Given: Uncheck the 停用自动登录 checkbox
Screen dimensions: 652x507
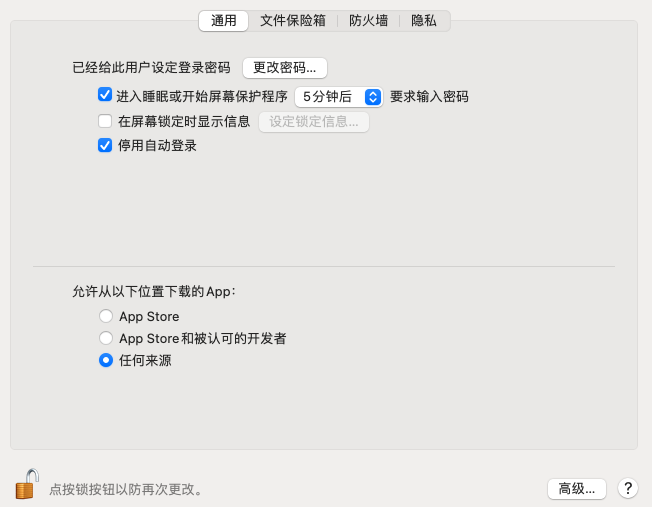Looking at the screenshot, I should [x=105, y=145].
